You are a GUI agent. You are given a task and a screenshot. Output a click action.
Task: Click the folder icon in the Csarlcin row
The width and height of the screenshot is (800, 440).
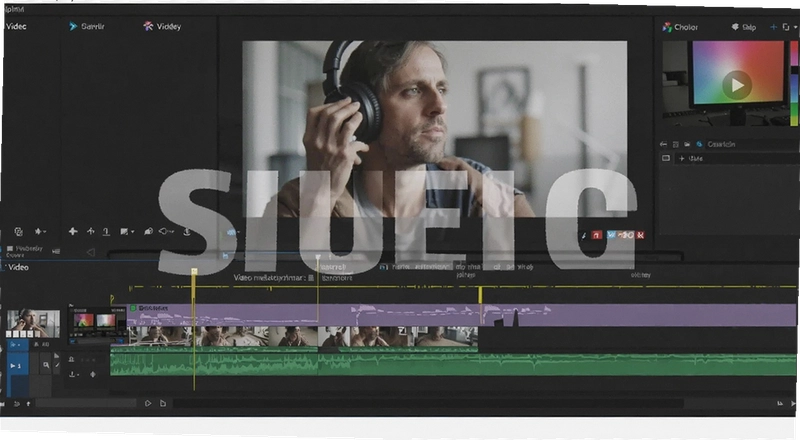coord(687,144)
